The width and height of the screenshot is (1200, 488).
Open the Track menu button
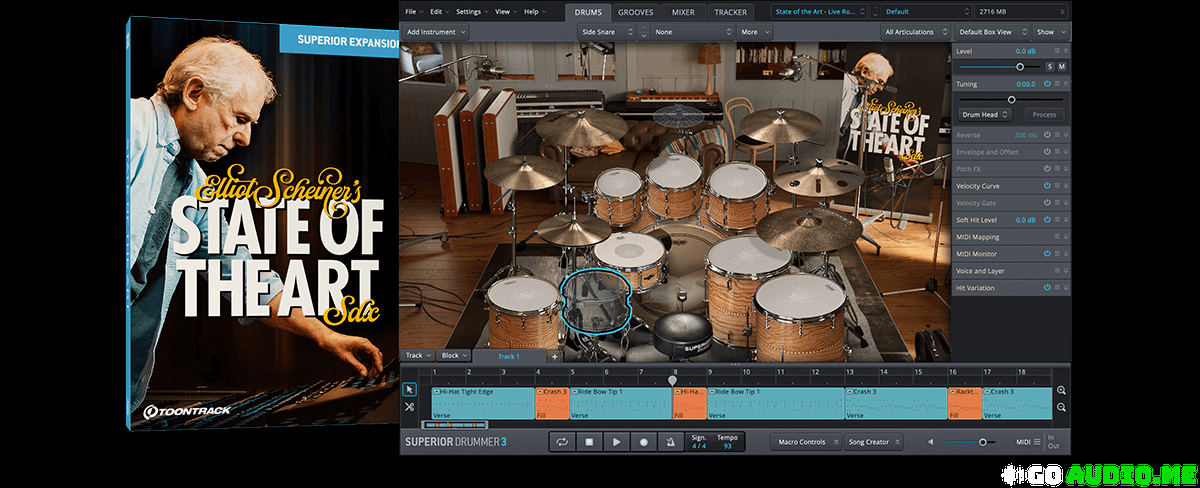418,356
